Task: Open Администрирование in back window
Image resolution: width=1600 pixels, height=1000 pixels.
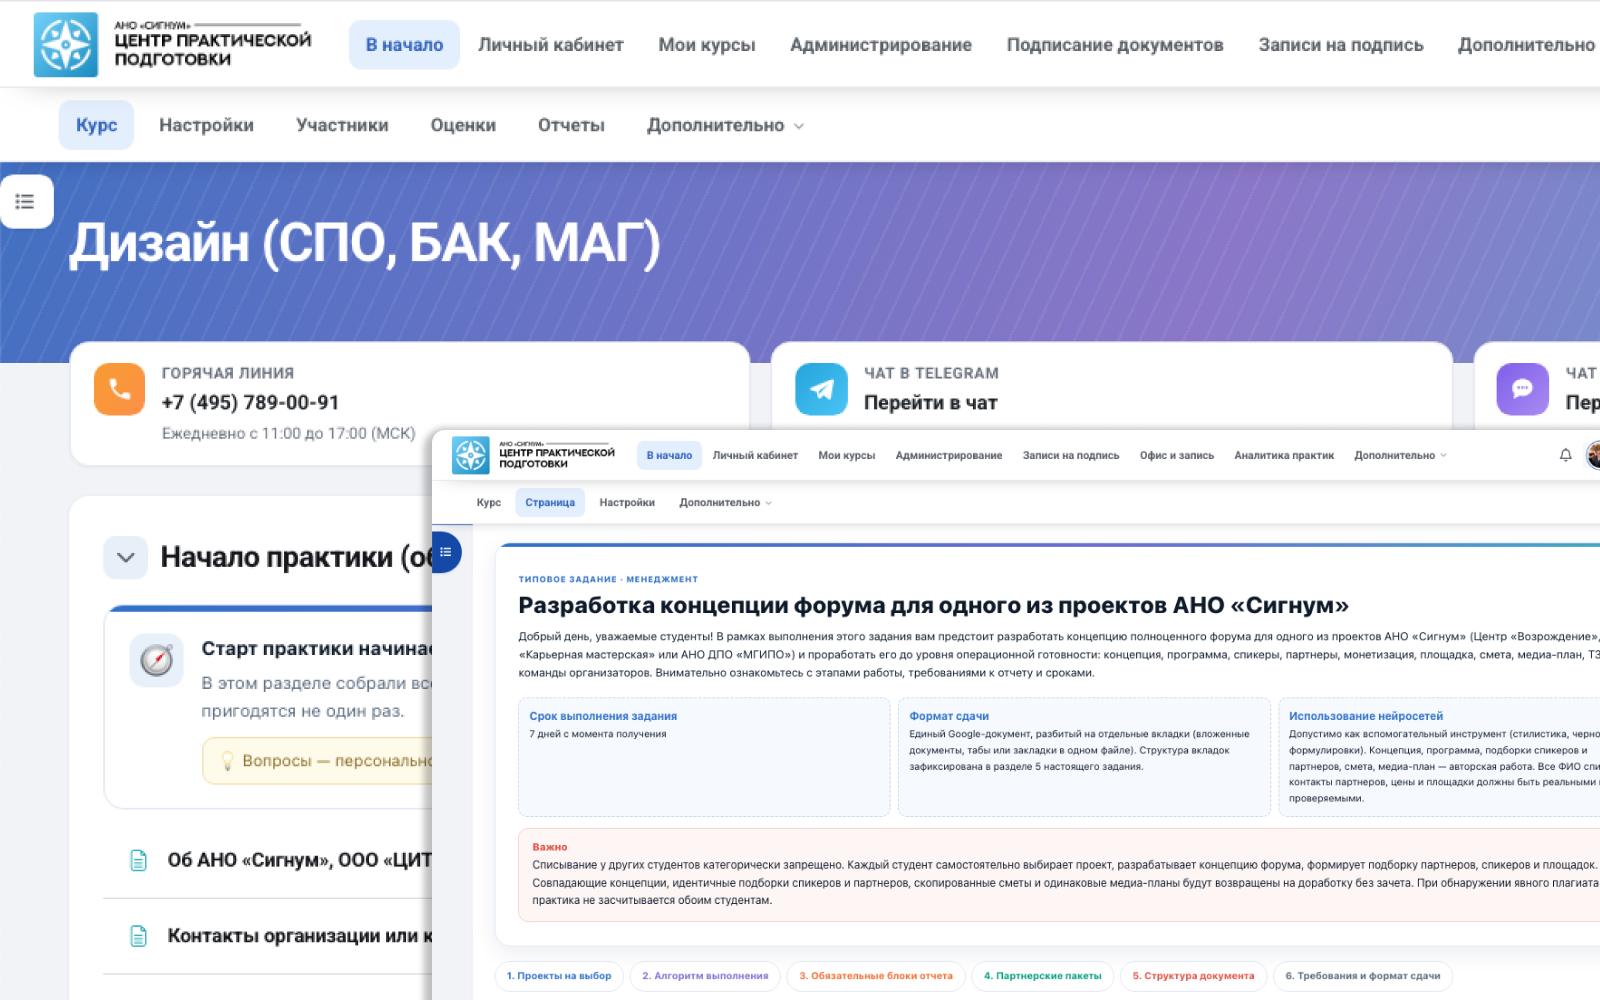Action: tap(880, 45)
